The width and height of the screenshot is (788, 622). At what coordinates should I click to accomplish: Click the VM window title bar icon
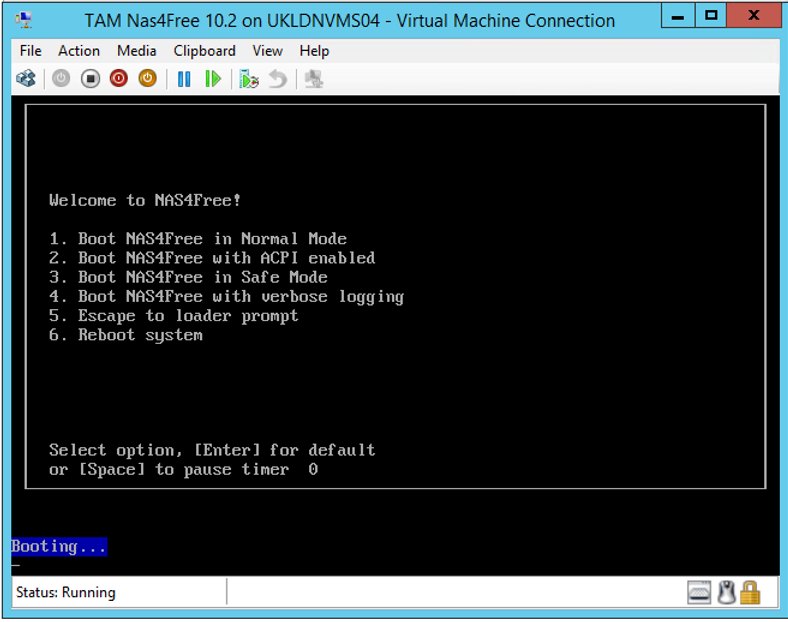click(24, 20)
